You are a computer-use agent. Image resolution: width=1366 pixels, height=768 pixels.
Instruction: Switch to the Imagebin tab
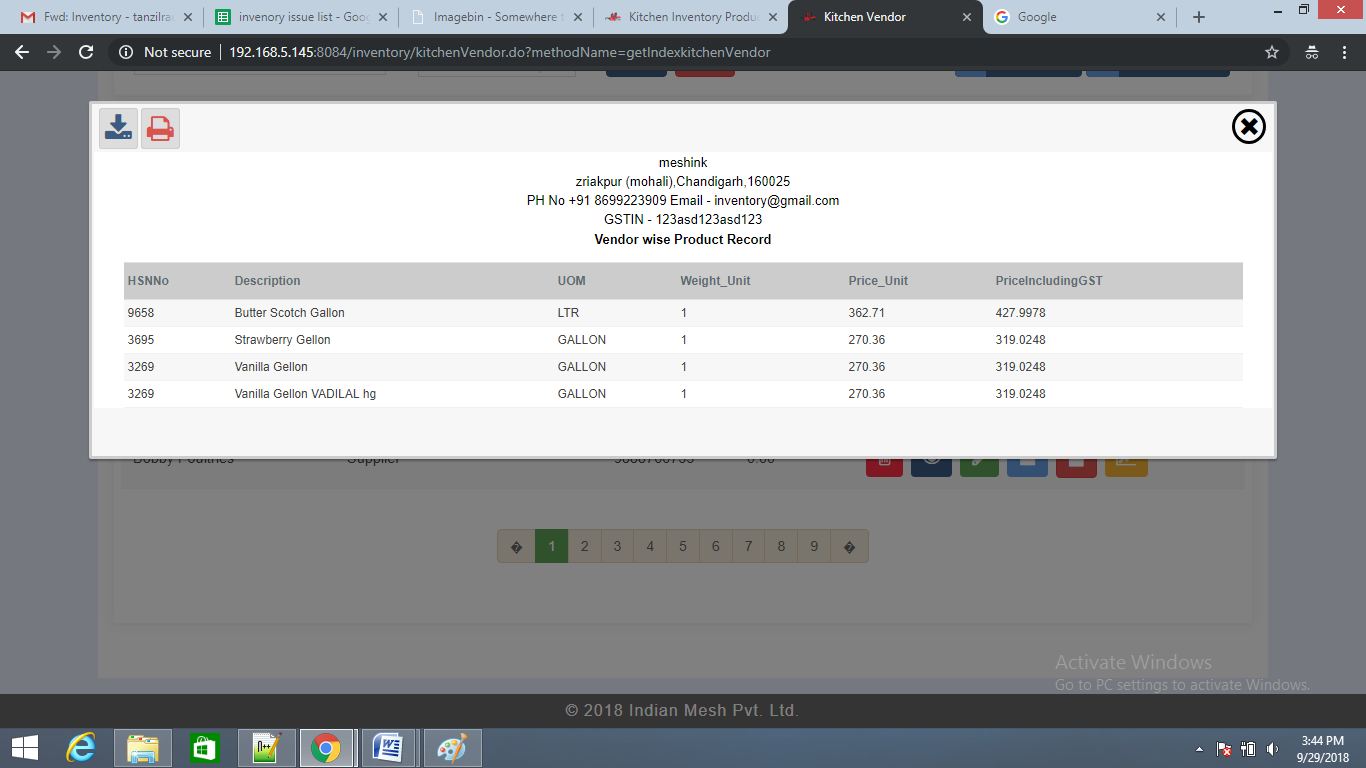(496, 17)
